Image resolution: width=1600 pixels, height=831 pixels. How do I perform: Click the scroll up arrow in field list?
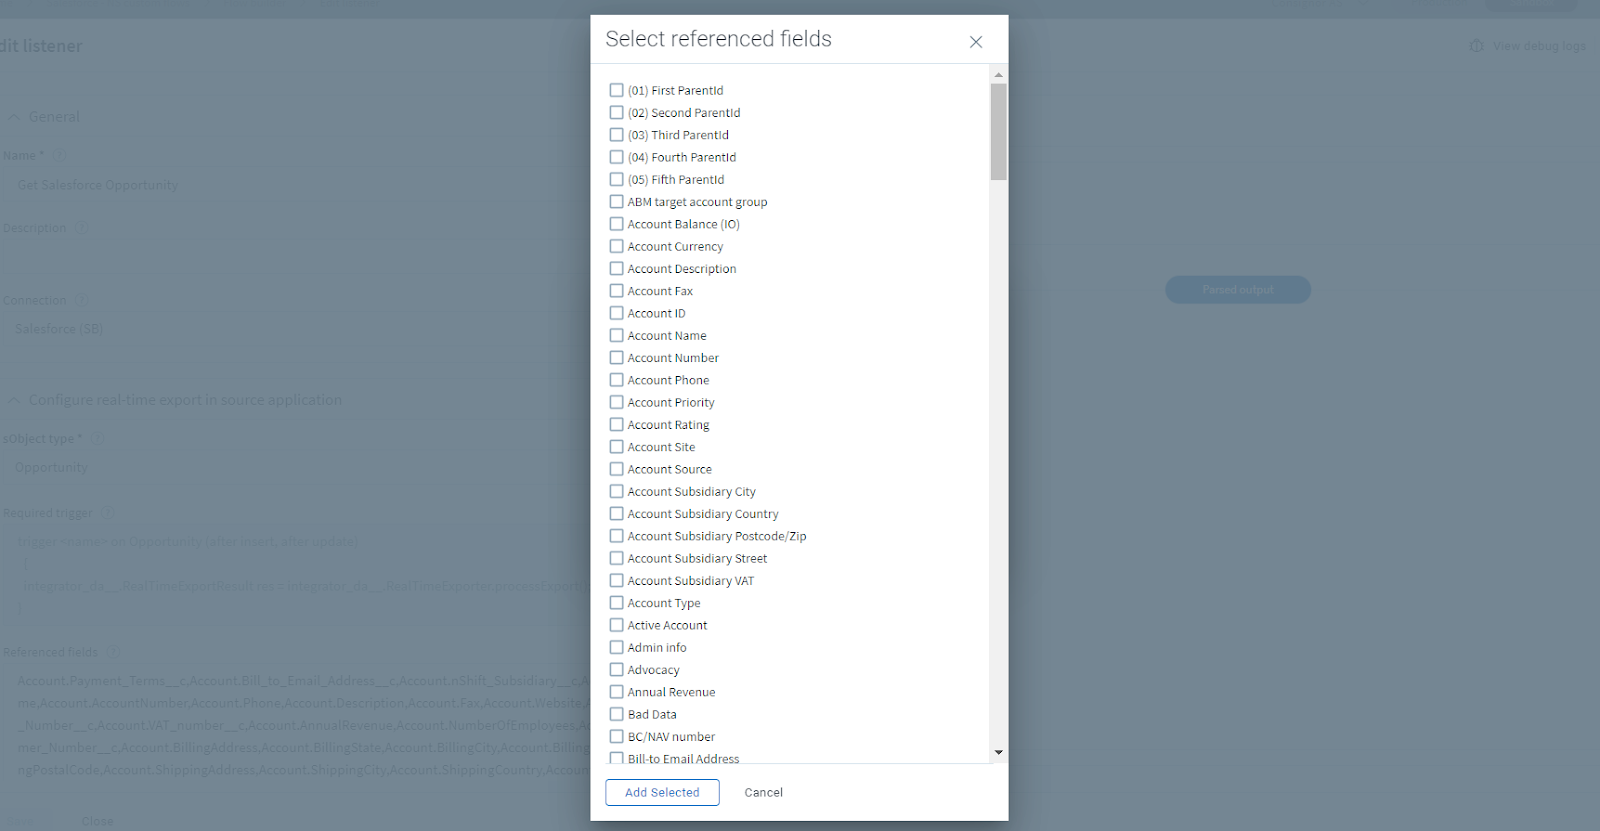pos(998,75)
